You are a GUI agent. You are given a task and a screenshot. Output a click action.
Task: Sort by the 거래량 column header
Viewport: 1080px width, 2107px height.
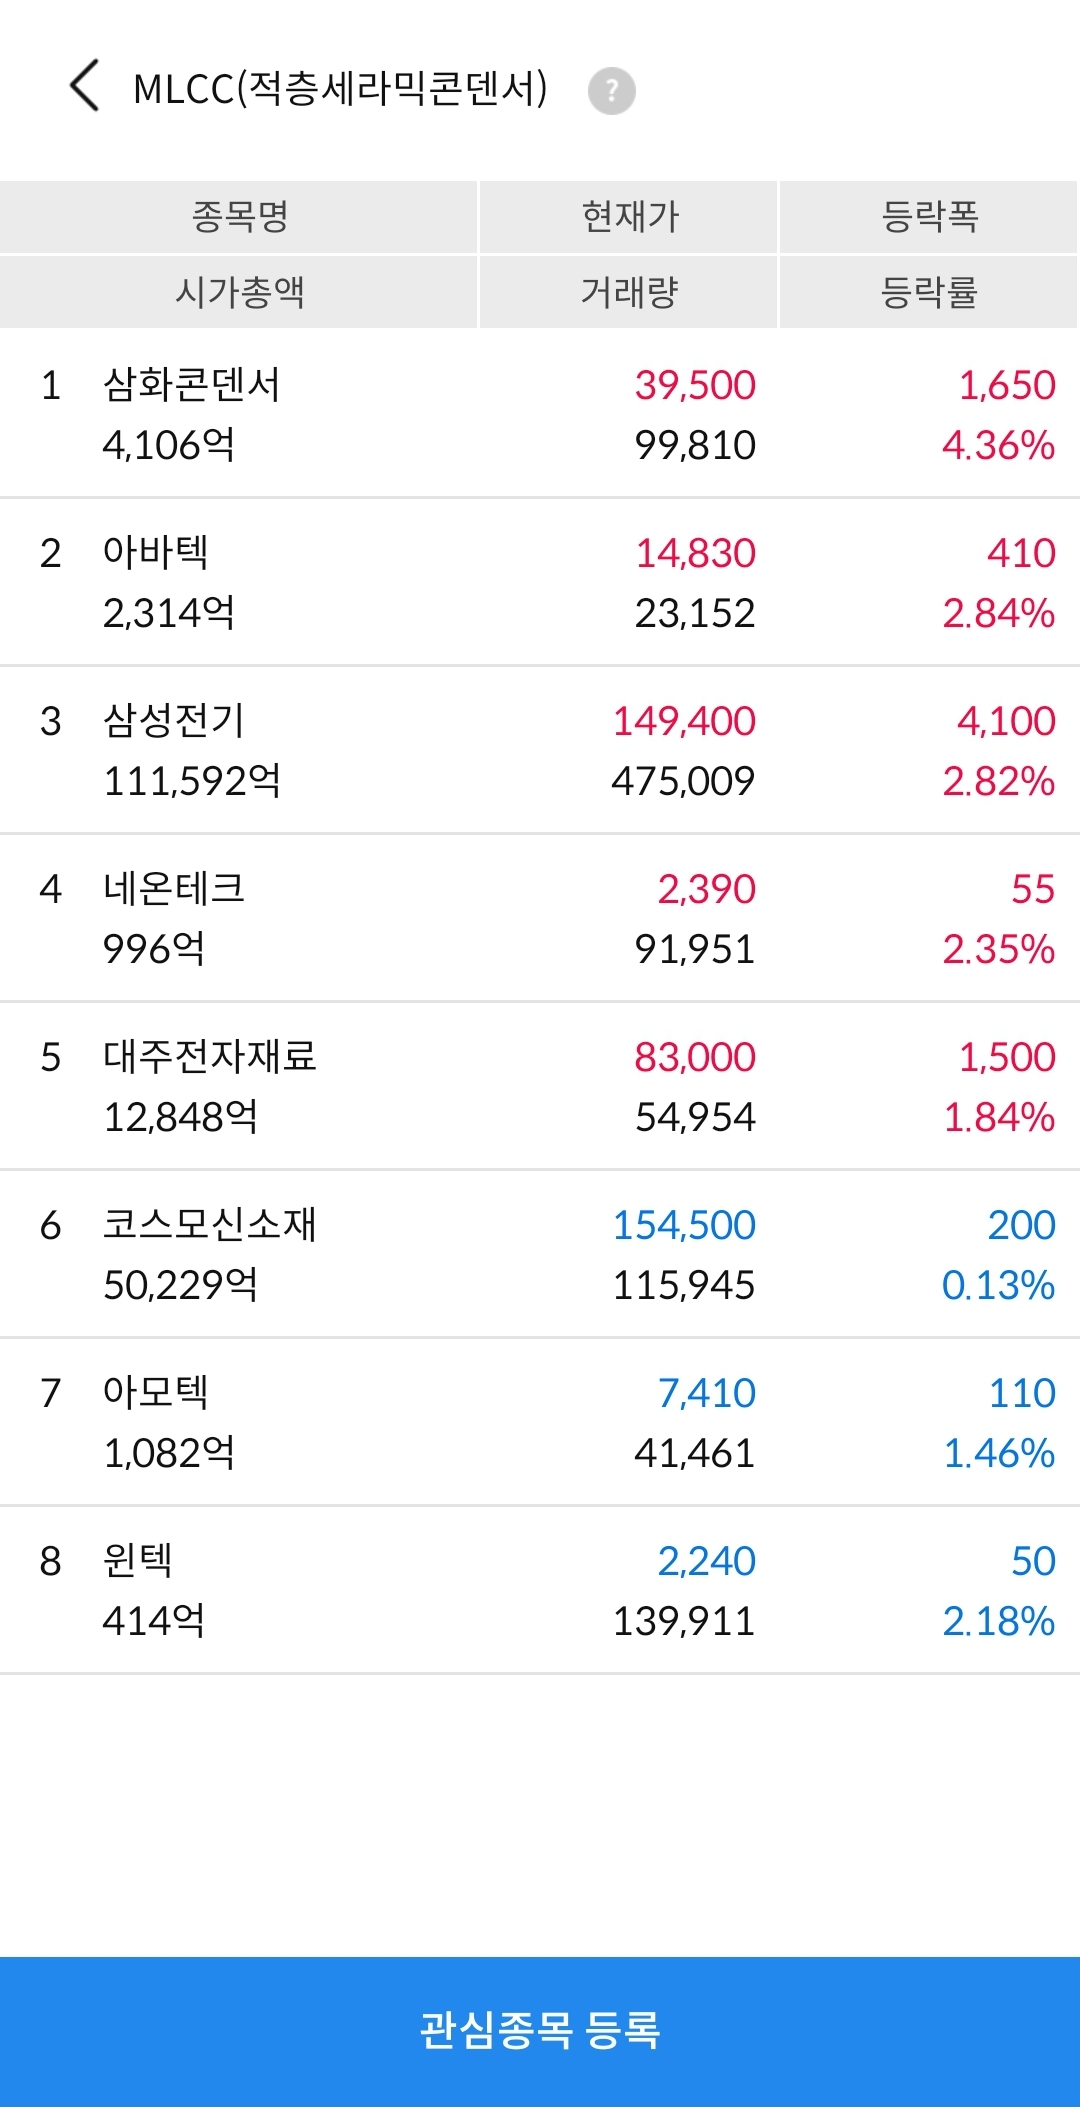point(629,292)
